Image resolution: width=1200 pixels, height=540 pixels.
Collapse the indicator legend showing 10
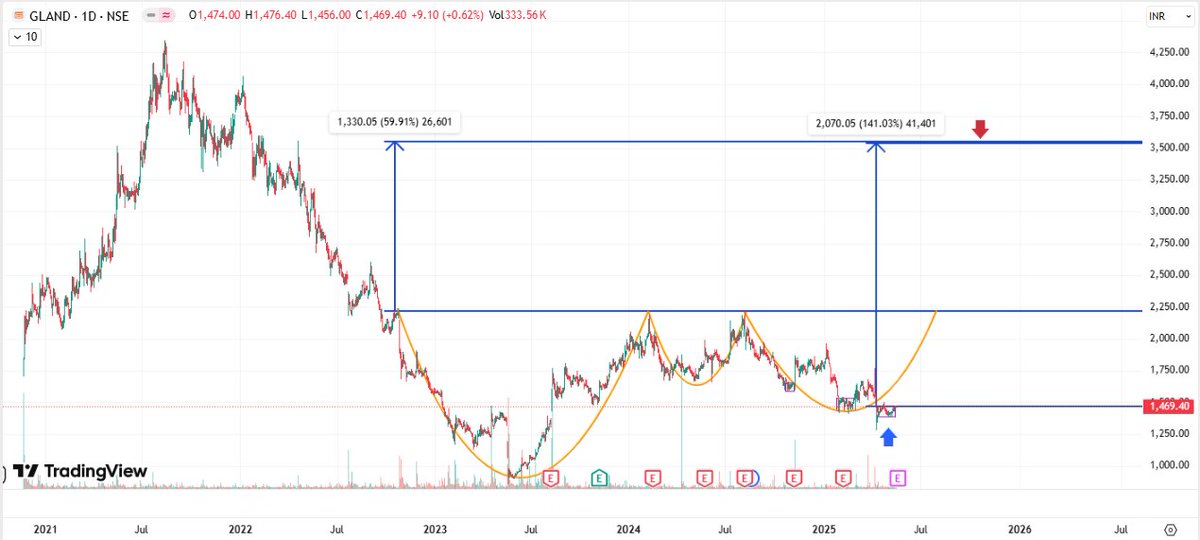(x=24, y=37)
